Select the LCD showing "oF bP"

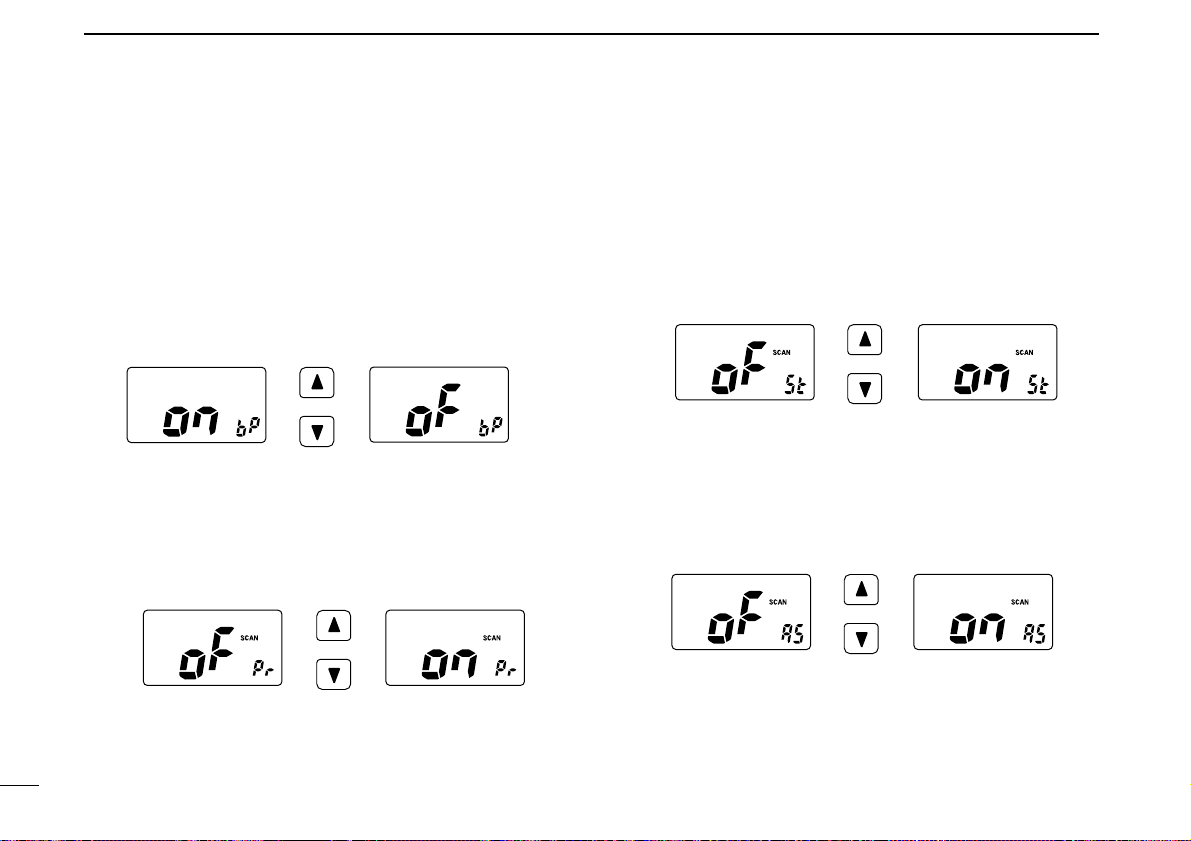click(x=439, y=405)
